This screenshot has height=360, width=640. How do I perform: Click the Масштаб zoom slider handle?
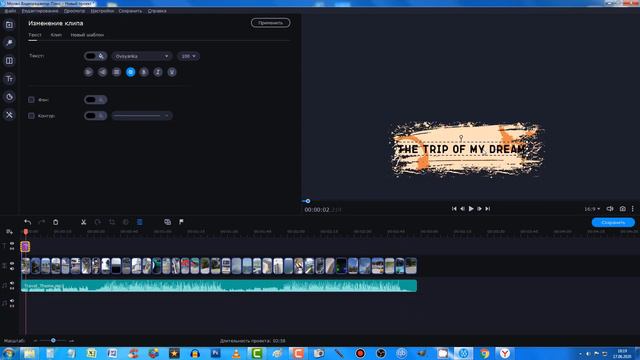53,340
